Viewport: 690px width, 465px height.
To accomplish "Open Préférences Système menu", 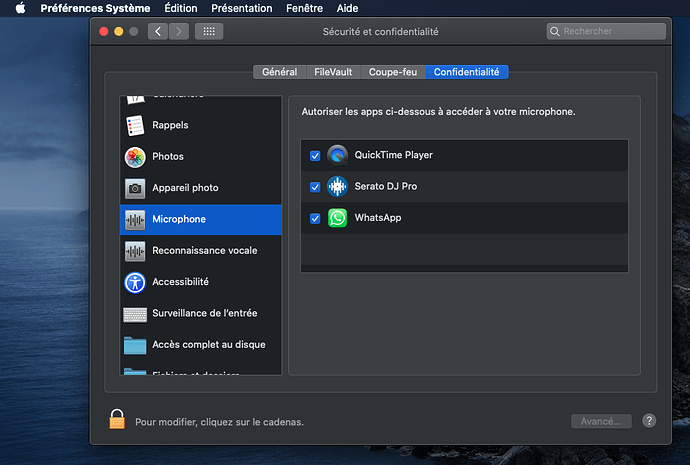I will click(95, 8).
